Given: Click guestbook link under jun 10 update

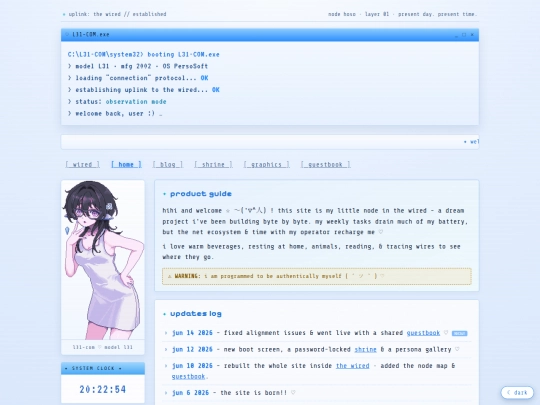Looking at the screenshot, I should pyautogui.click(x=188, y=376).
